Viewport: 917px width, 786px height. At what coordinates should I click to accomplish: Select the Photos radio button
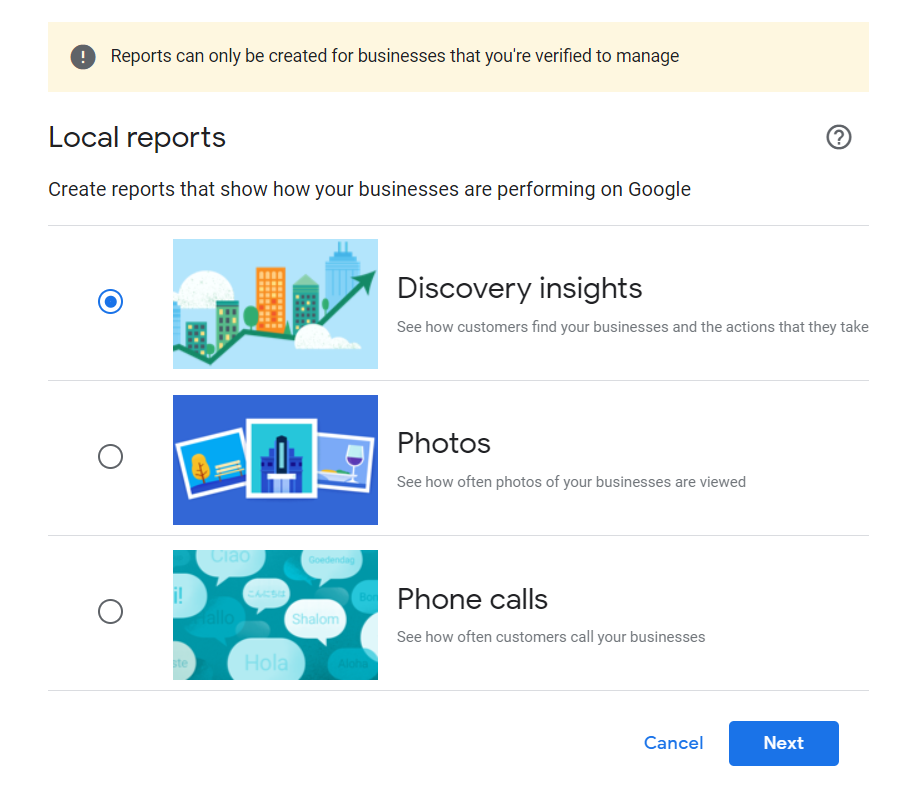click(x=111, y=457)
